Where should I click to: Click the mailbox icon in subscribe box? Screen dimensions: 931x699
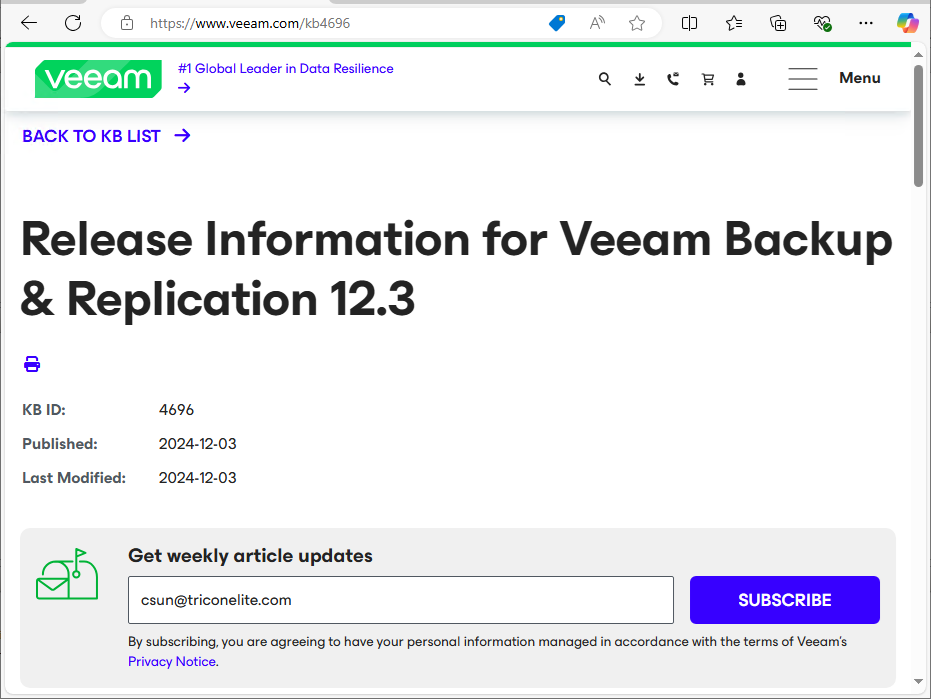click(x=66, y=574)
